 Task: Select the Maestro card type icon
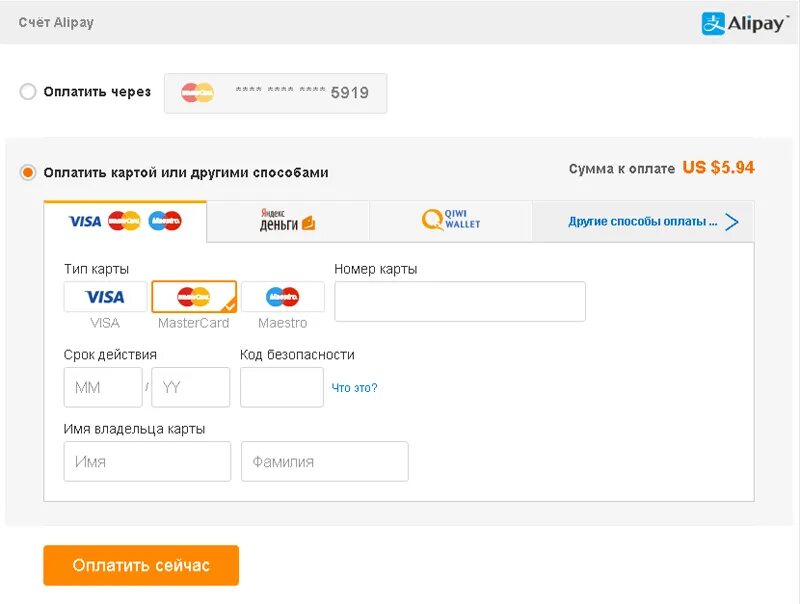pos(283,297)
